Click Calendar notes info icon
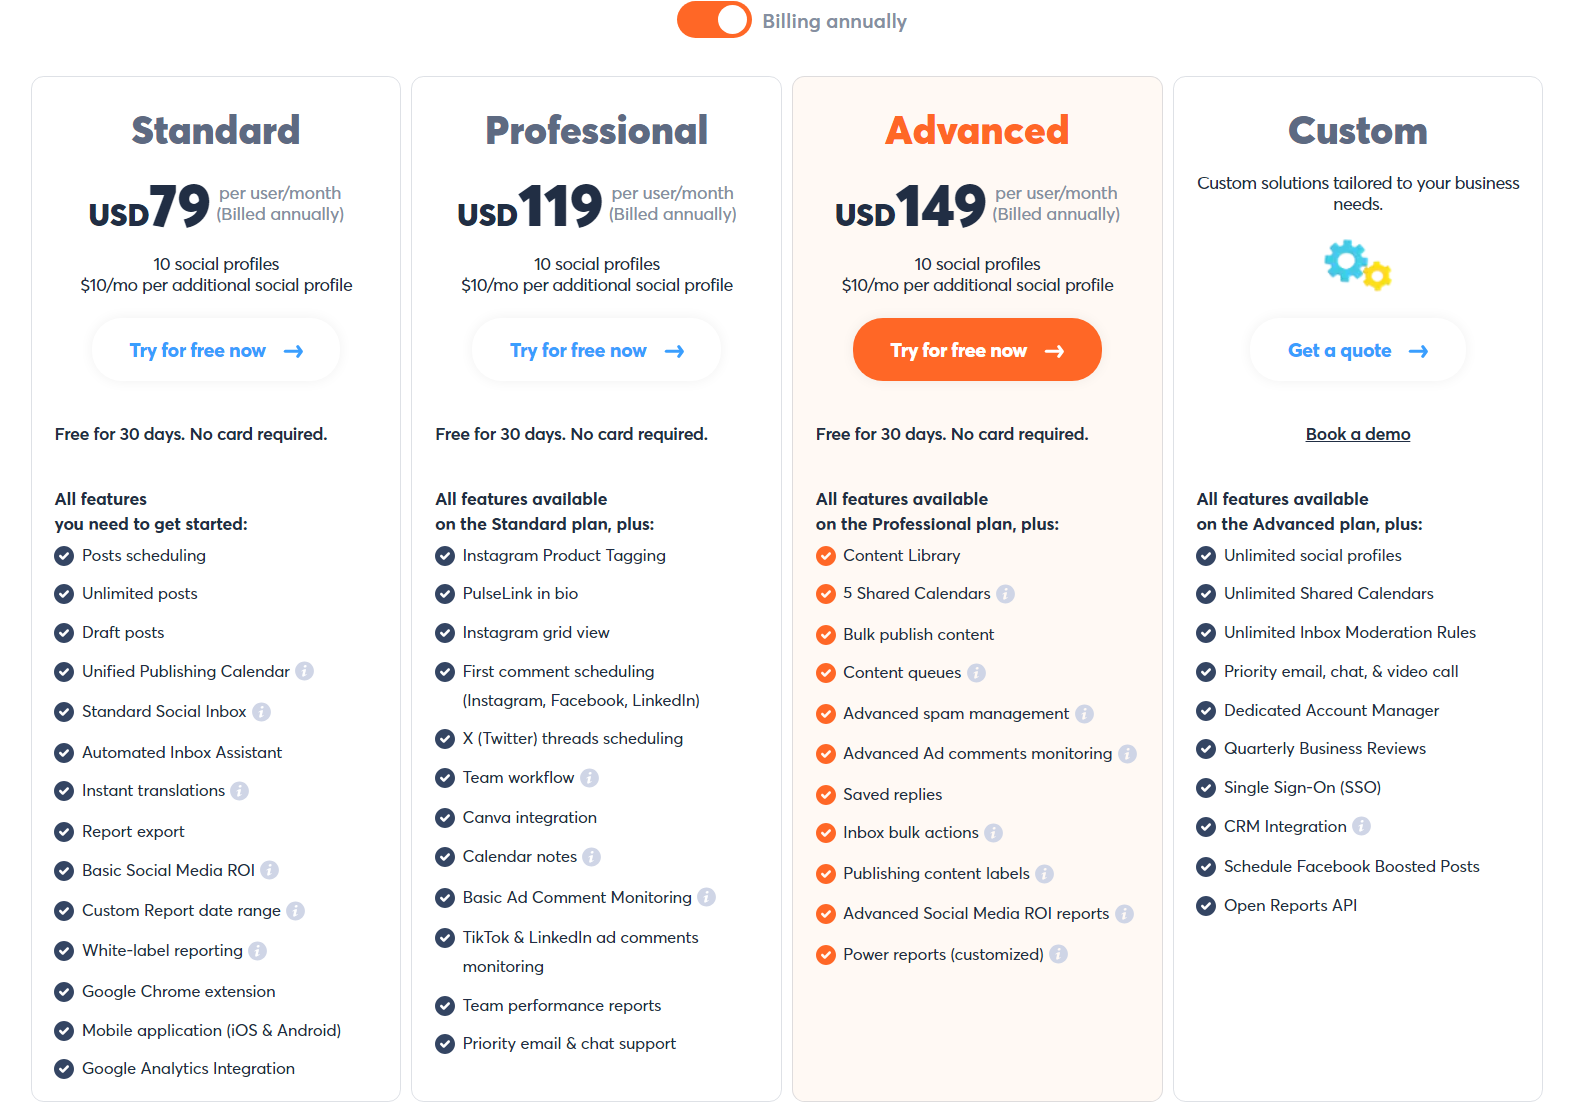 (592, 856)
